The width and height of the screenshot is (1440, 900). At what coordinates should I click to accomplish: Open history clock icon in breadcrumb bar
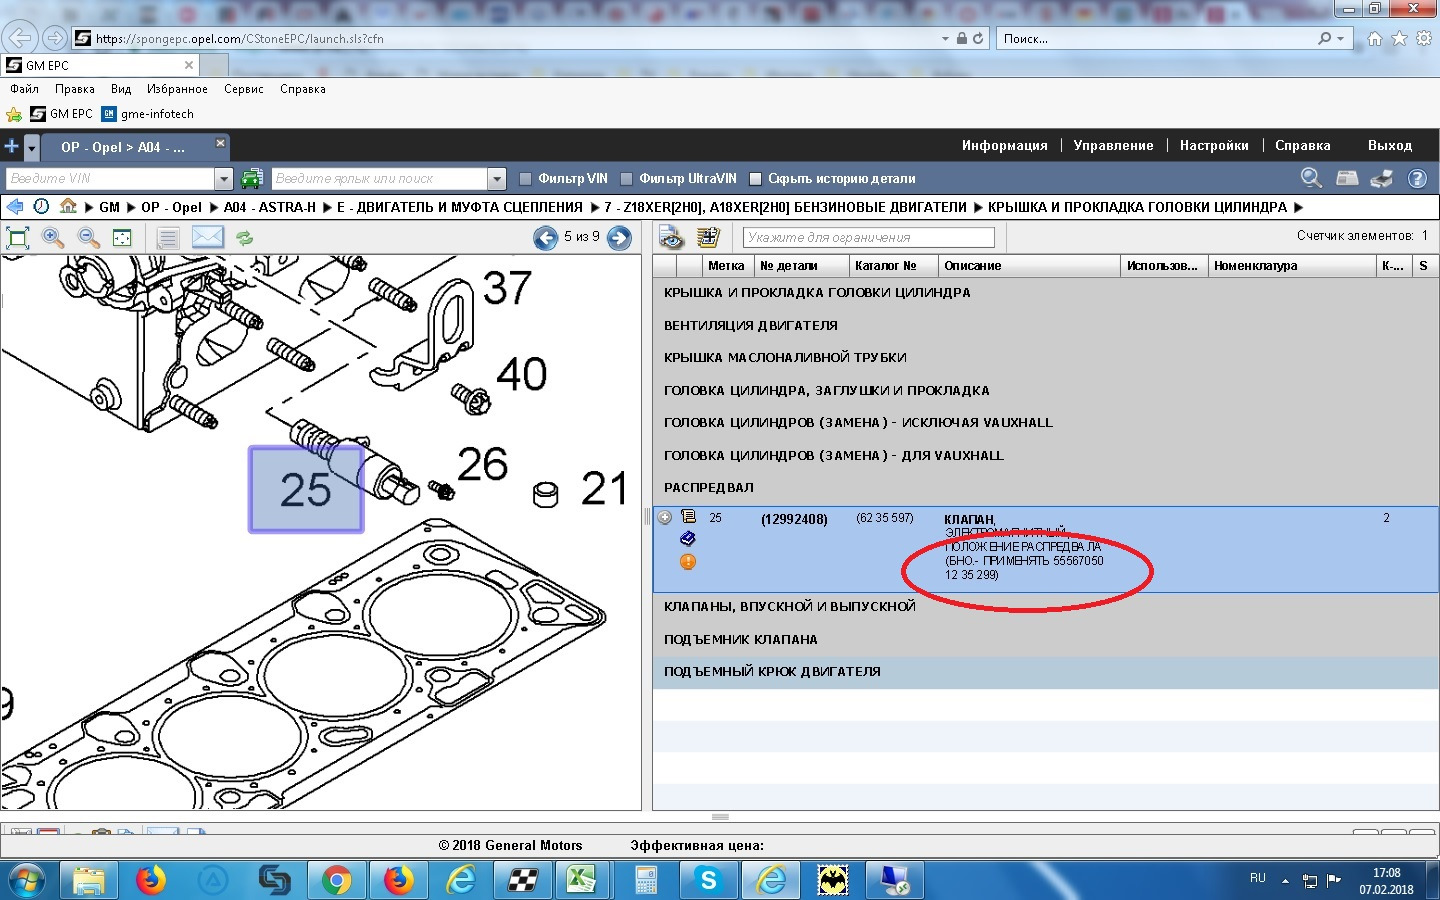41,206
